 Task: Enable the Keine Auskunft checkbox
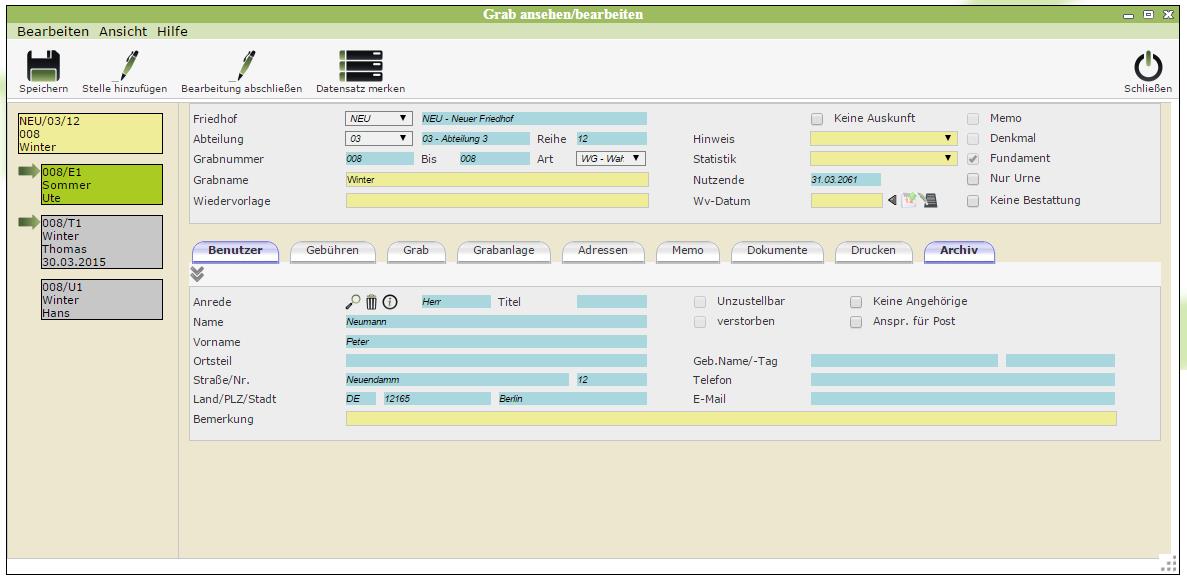click(x=817, y=119)
